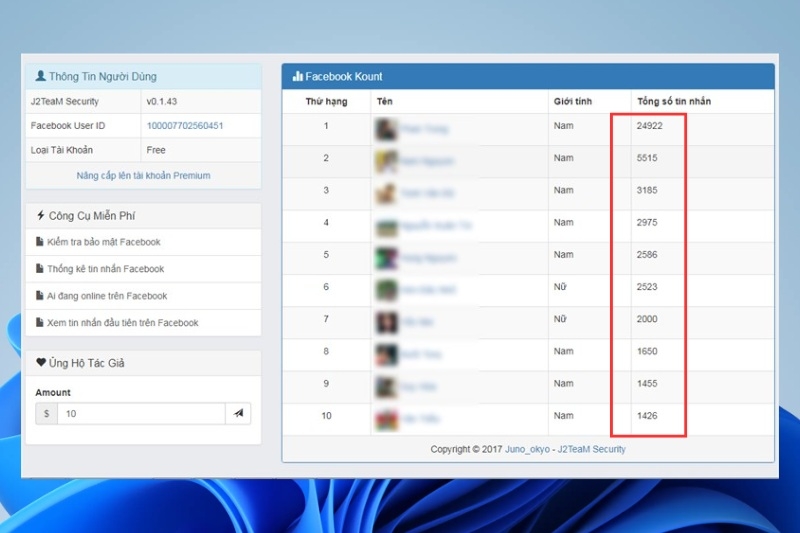Viewport: 800px width, 533px height.
Task: Click the file icon next to Kiểm tra bảo mật Facebook
Action: pyautogui.click(x=39, y=242)
